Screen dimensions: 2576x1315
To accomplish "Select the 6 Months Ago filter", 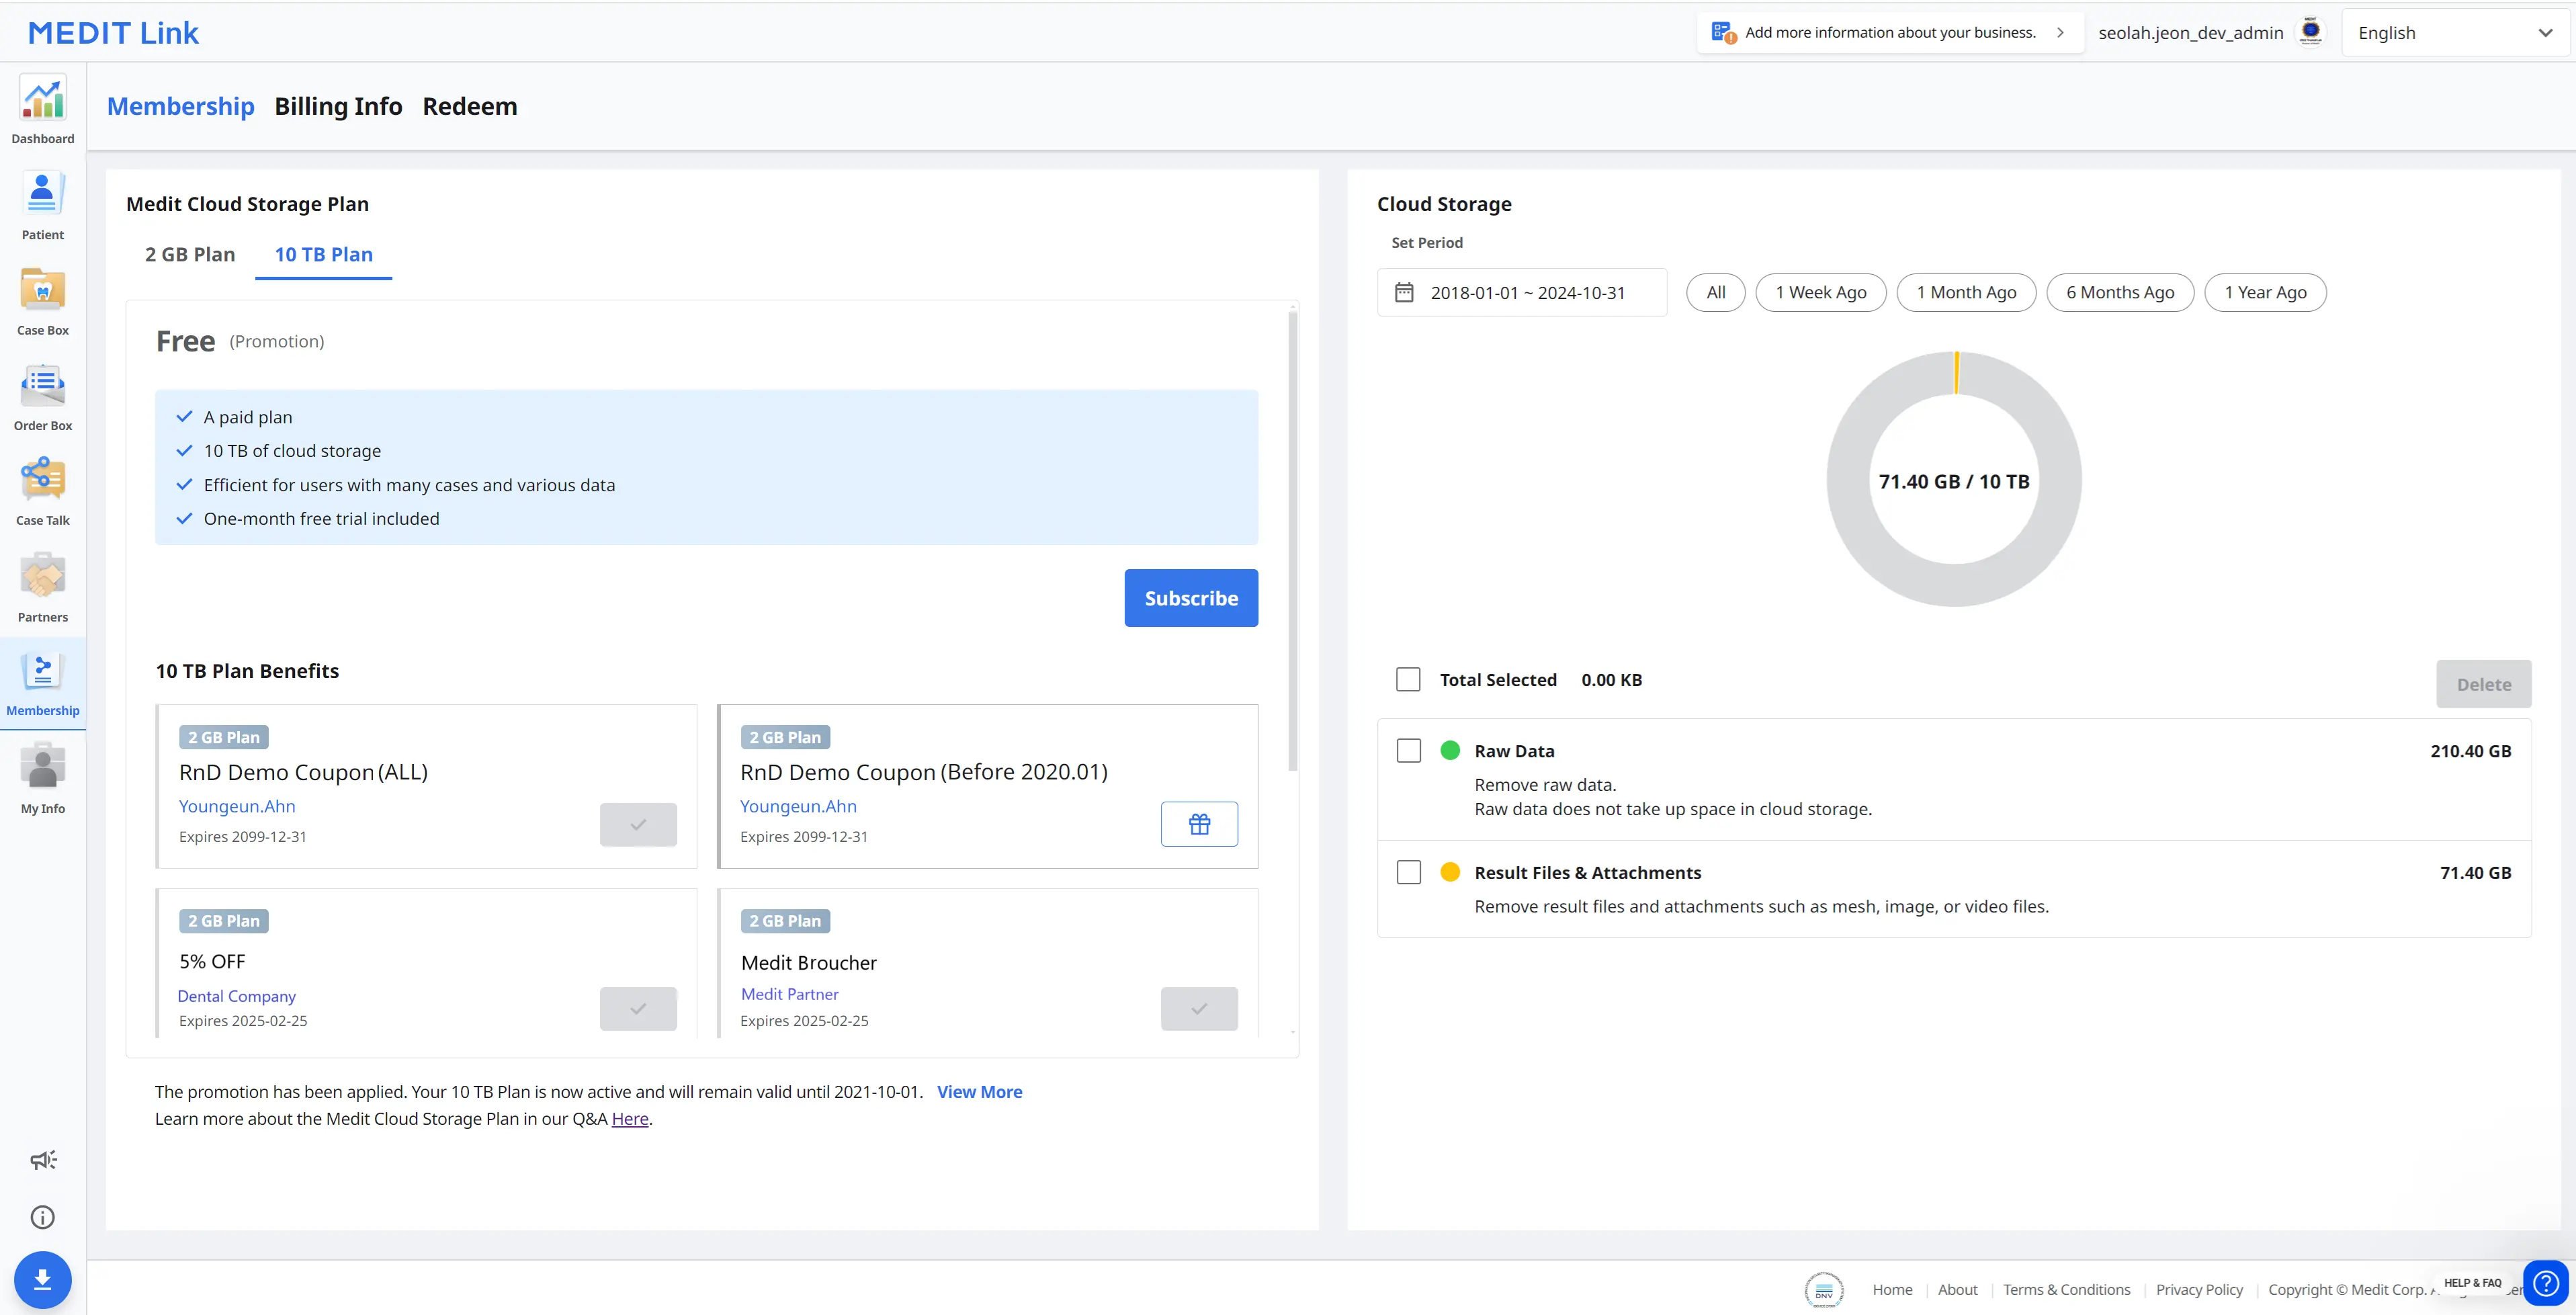I will pos(2120,292).
